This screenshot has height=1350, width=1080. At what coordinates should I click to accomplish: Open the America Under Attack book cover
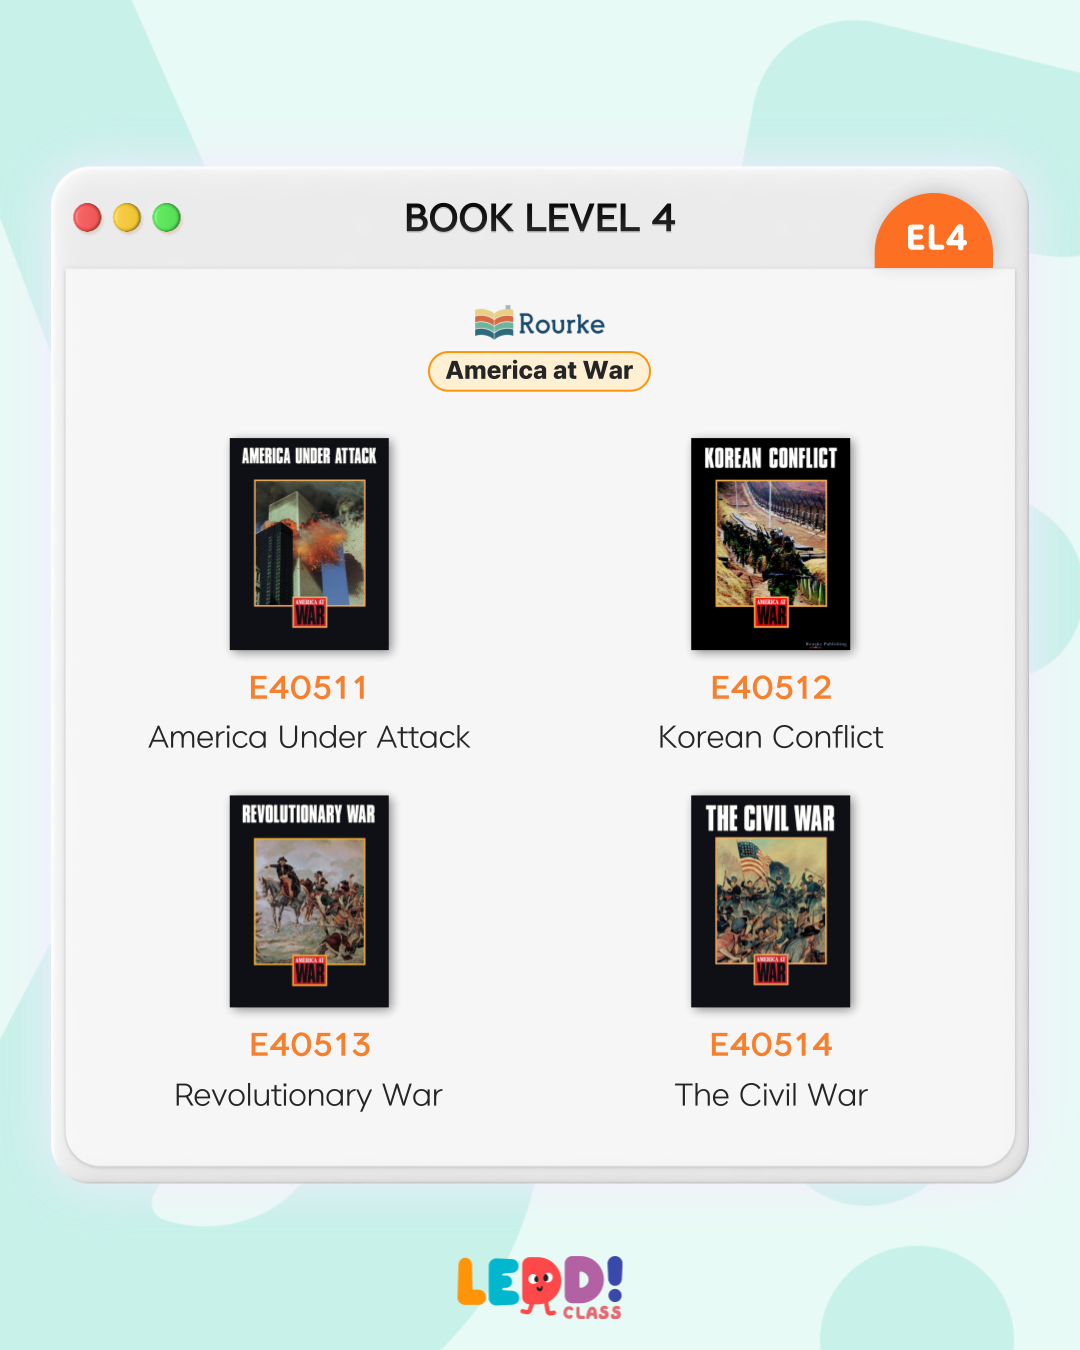(x=309, y=544)
